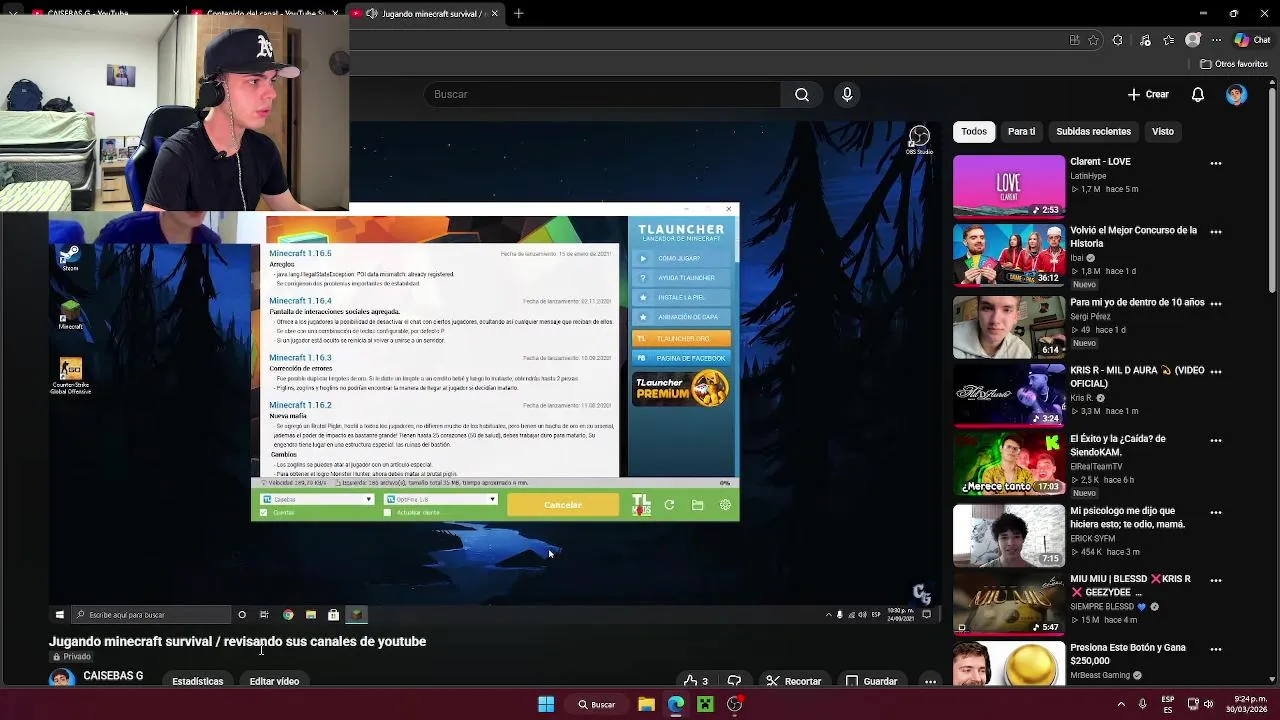This screenshot has width=1280, height=720.
Task: Click the TLauncher.org orange button
Action: (x=681, y=338)
